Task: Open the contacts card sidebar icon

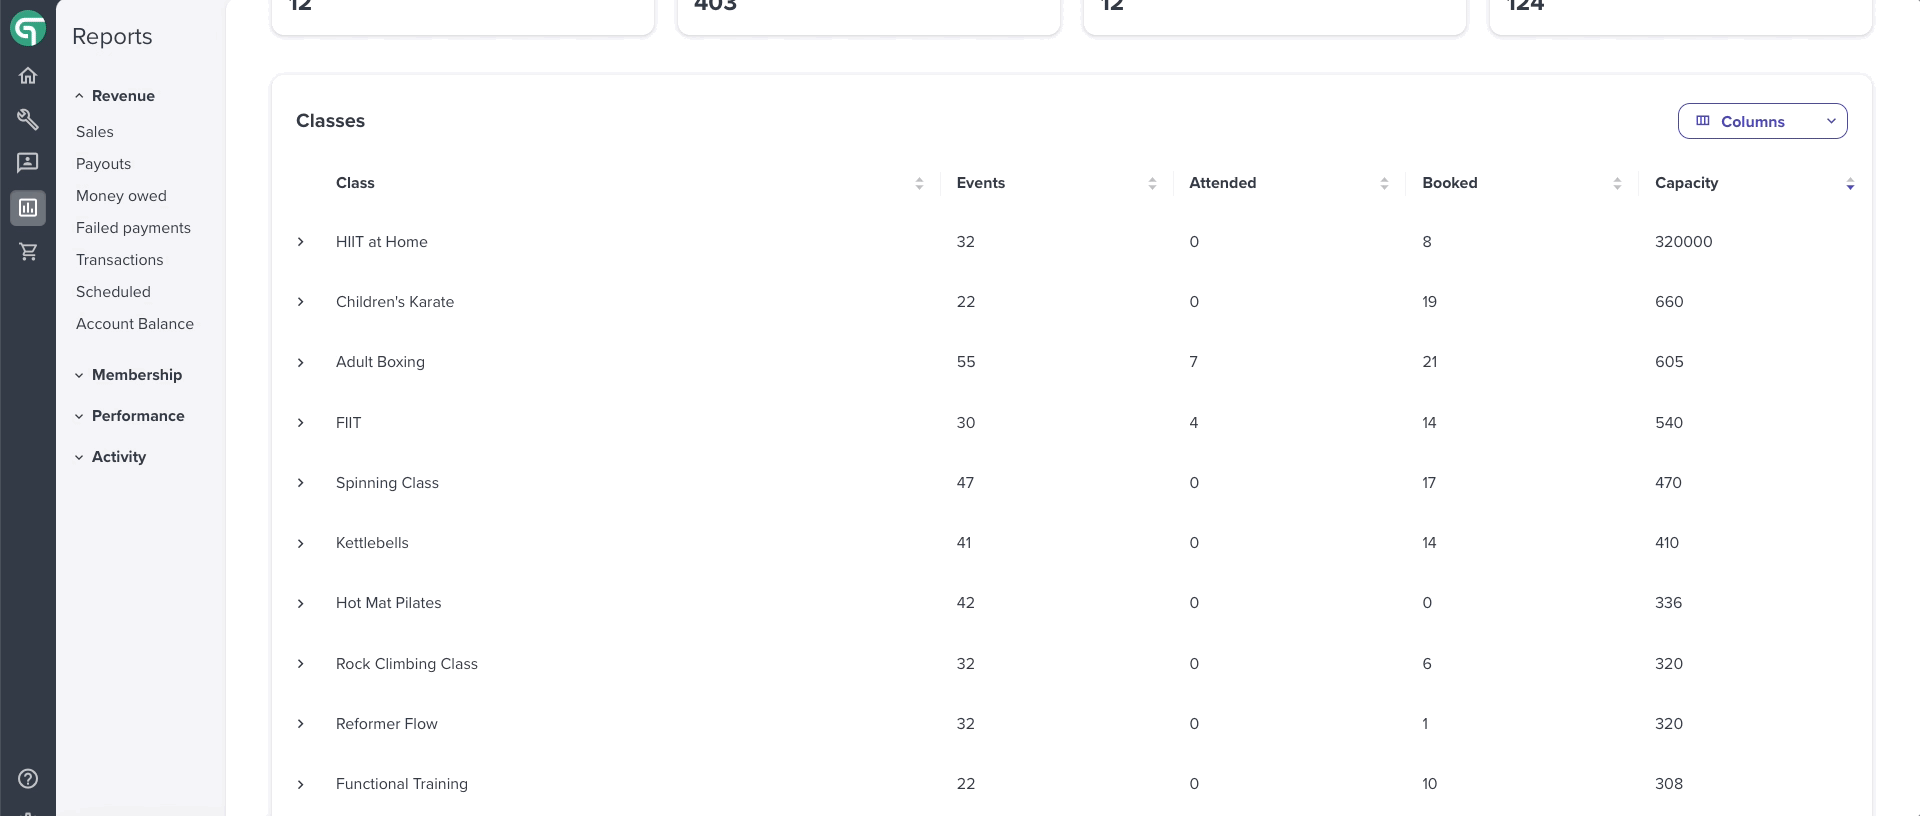Action: [x=28, y=162]
